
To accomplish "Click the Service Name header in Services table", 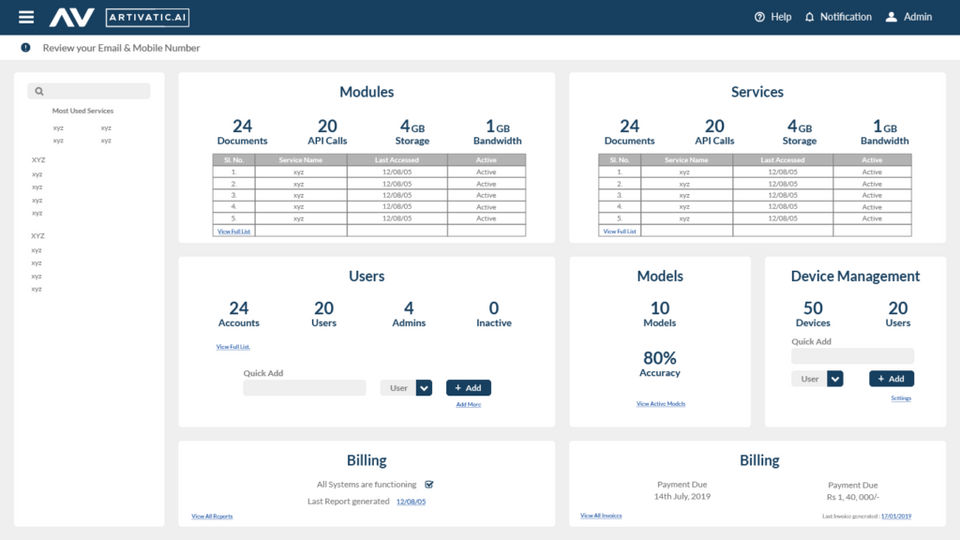I will click(686, 160).
